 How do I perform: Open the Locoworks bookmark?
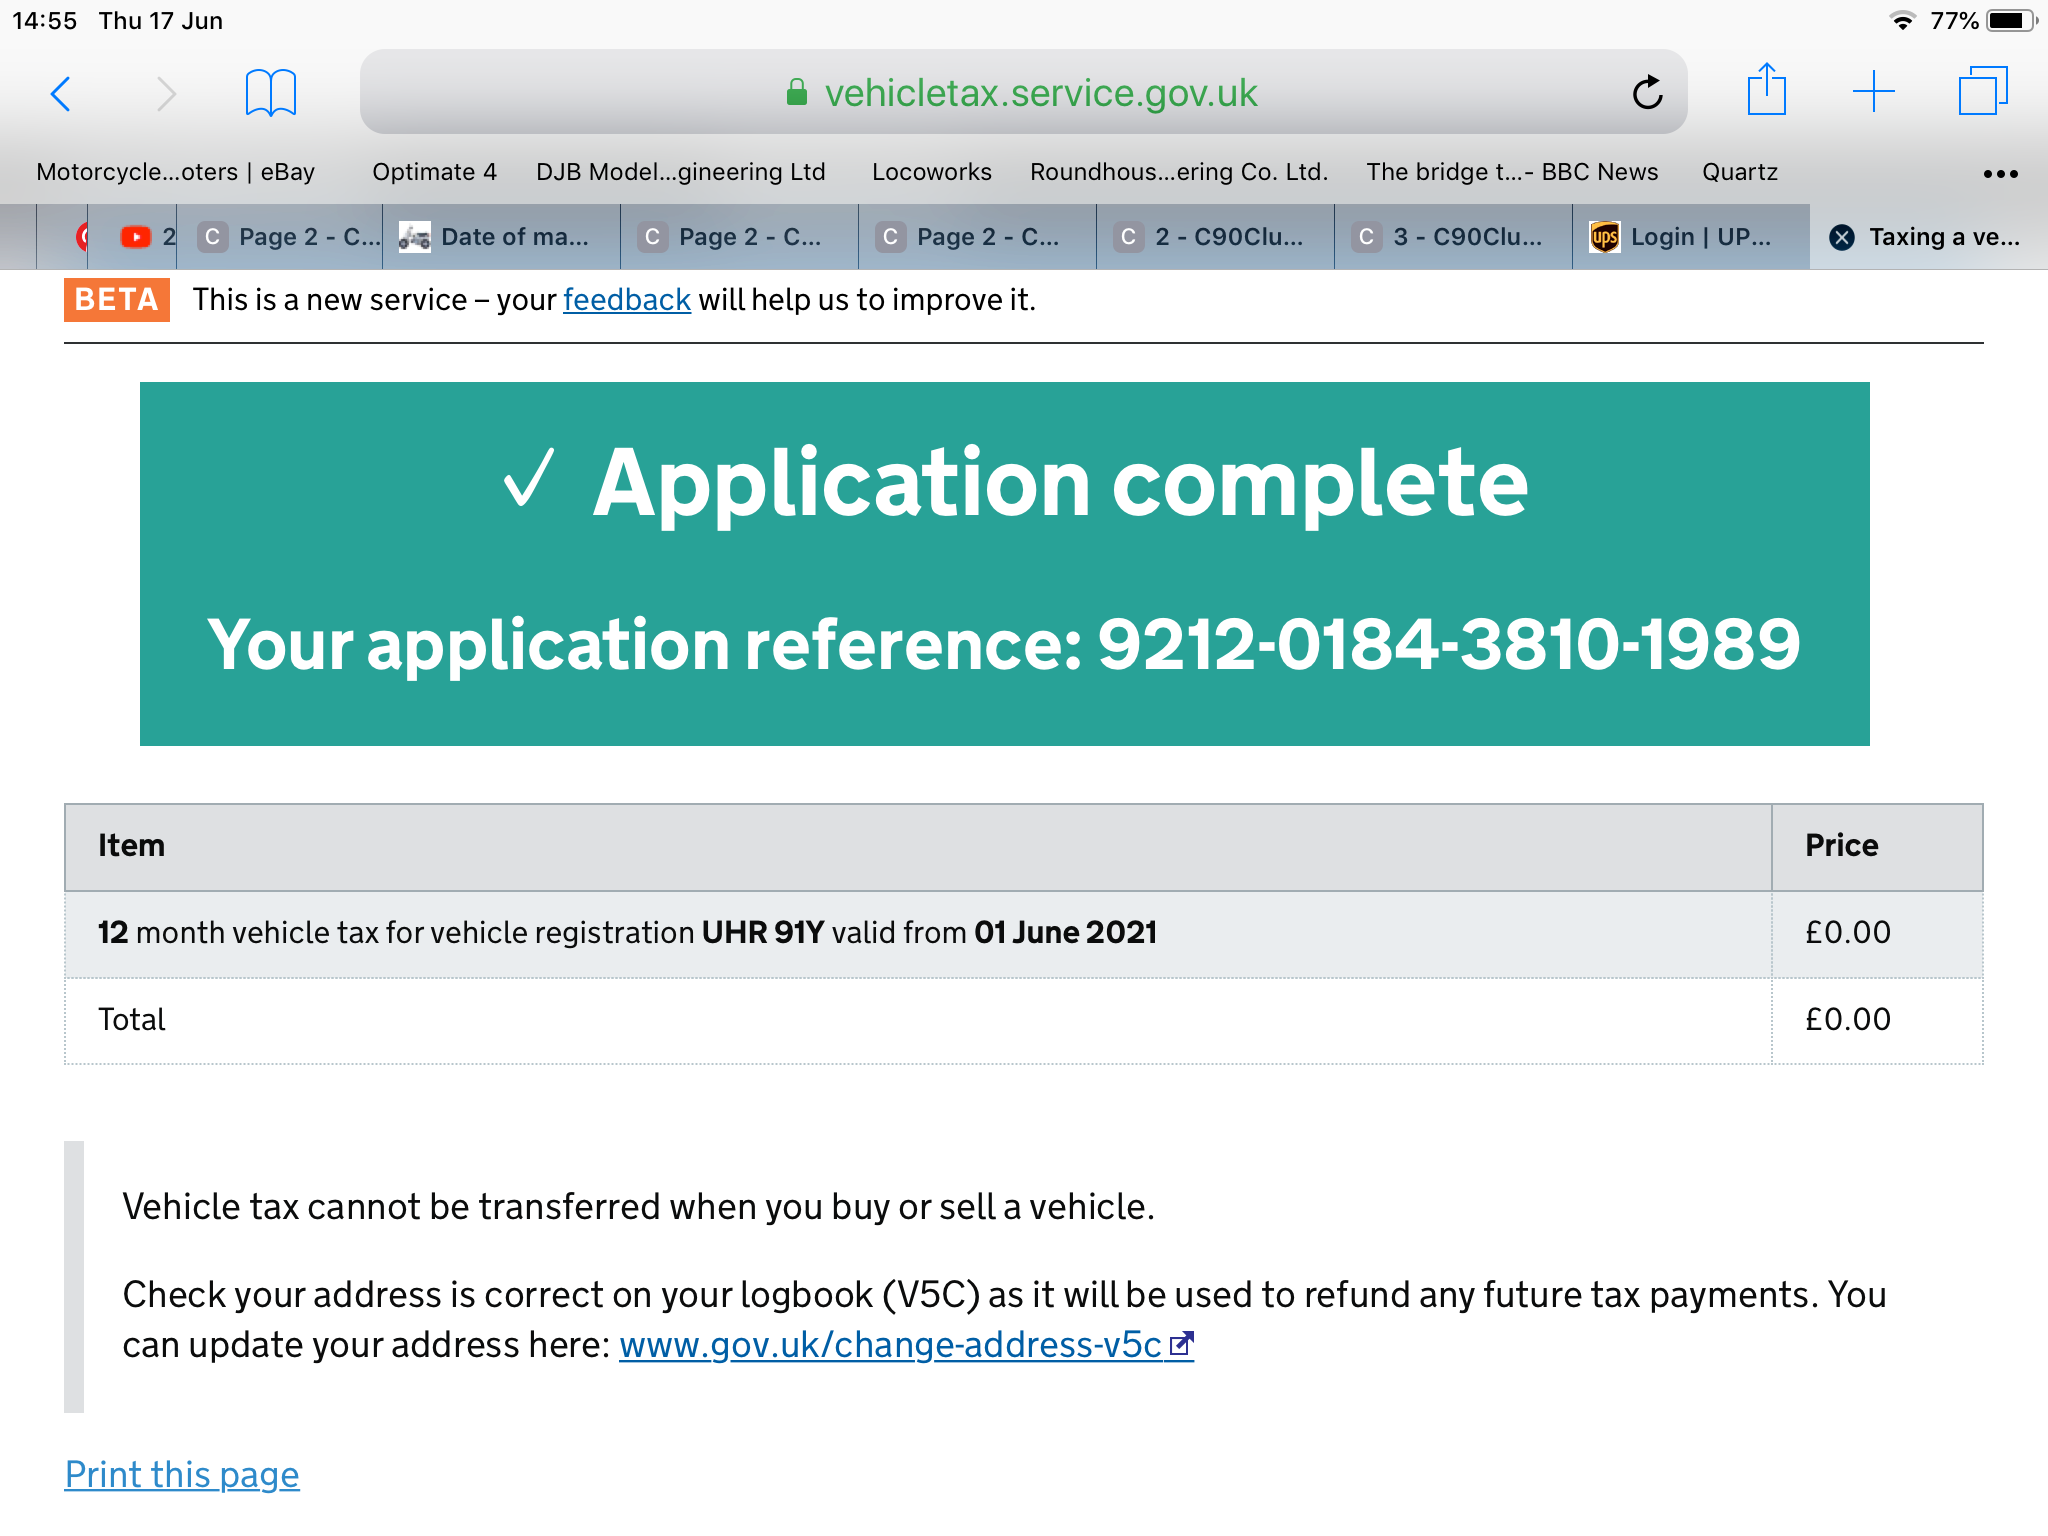(931, 172)
